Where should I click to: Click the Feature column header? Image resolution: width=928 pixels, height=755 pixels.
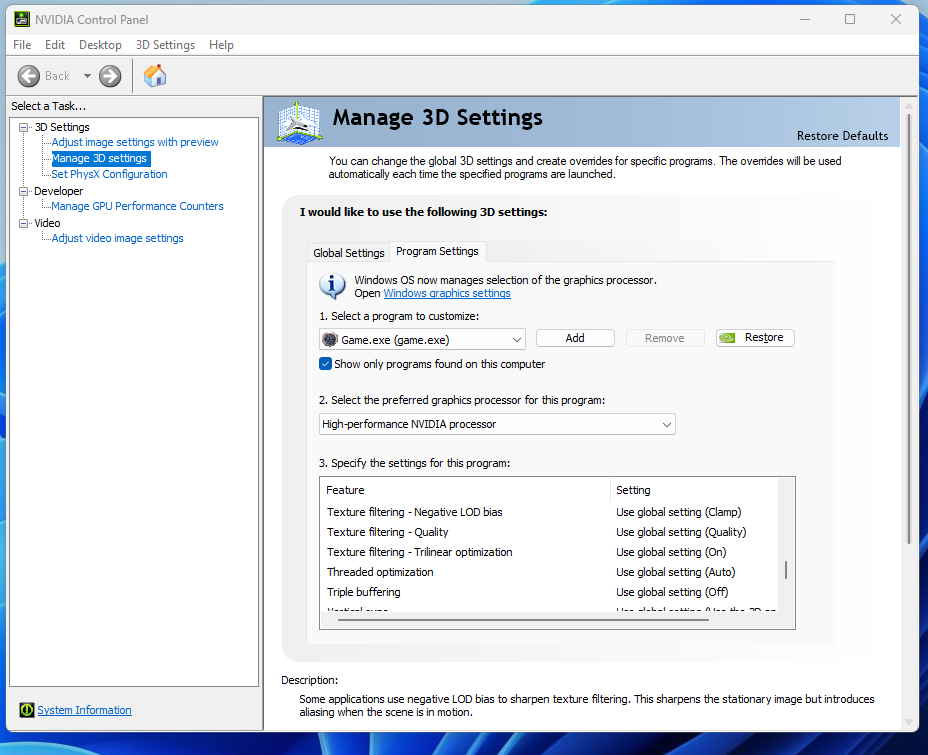[x=465, y=490]
